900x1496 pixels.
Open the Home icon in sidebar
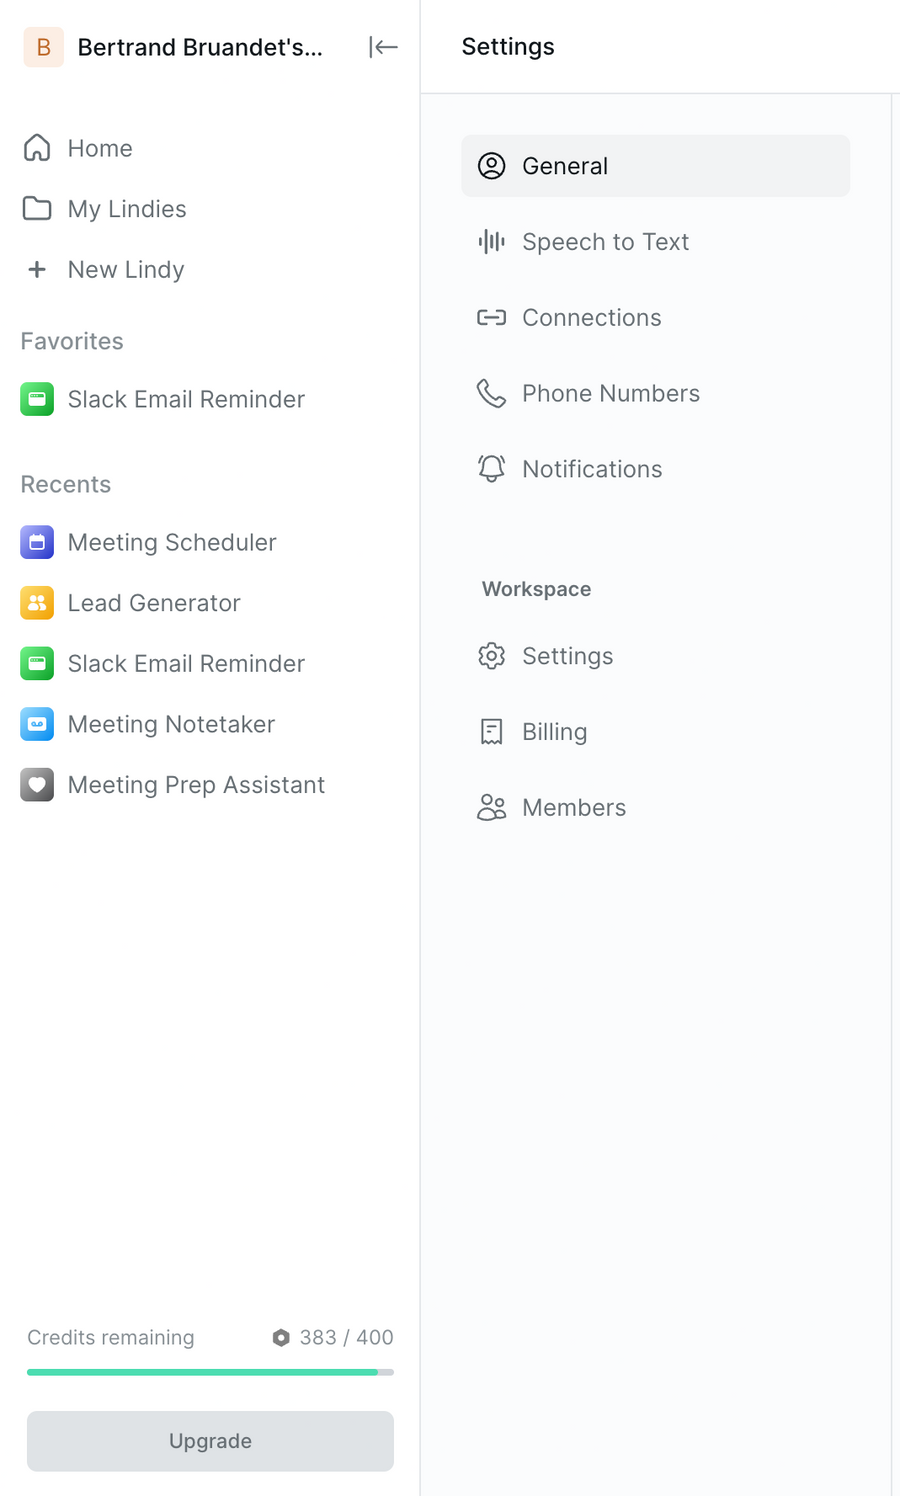coord(37,148)
